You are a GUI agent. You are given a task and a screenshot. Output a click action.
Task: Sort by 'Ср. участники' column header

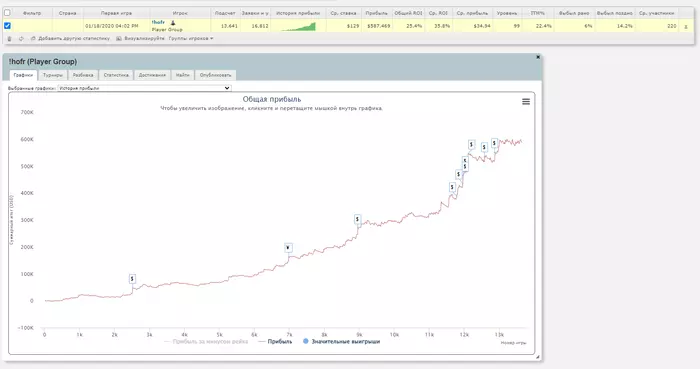pos(656,13)
